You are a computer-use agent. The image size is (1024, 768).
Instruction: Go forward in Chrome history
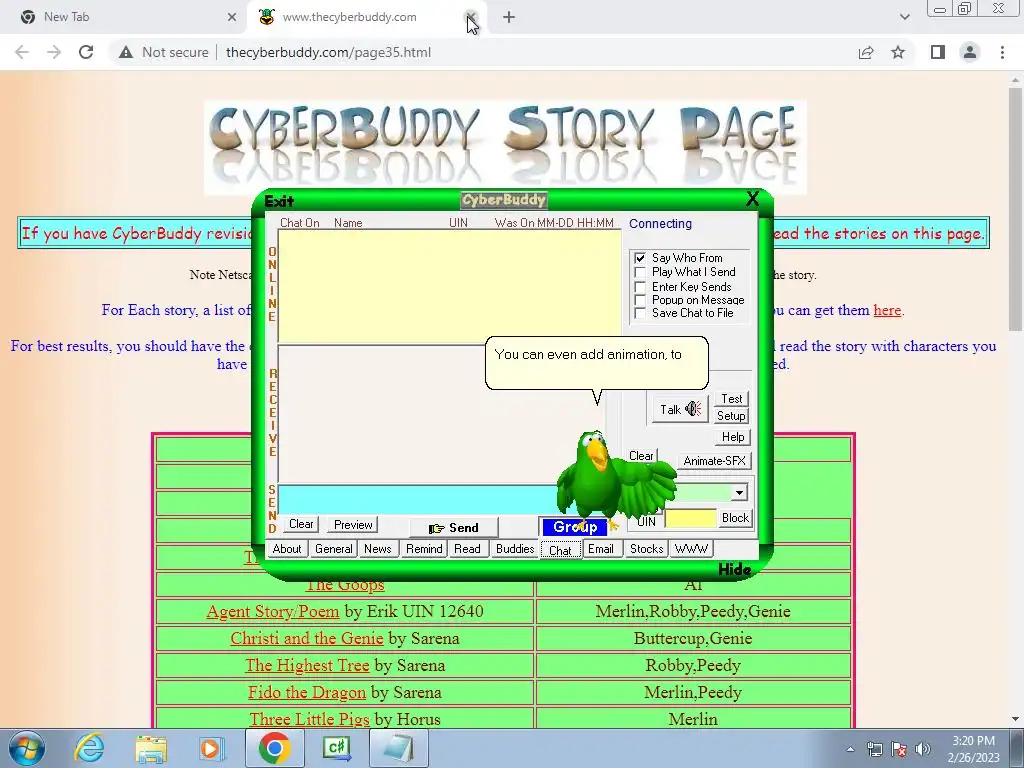54,52
